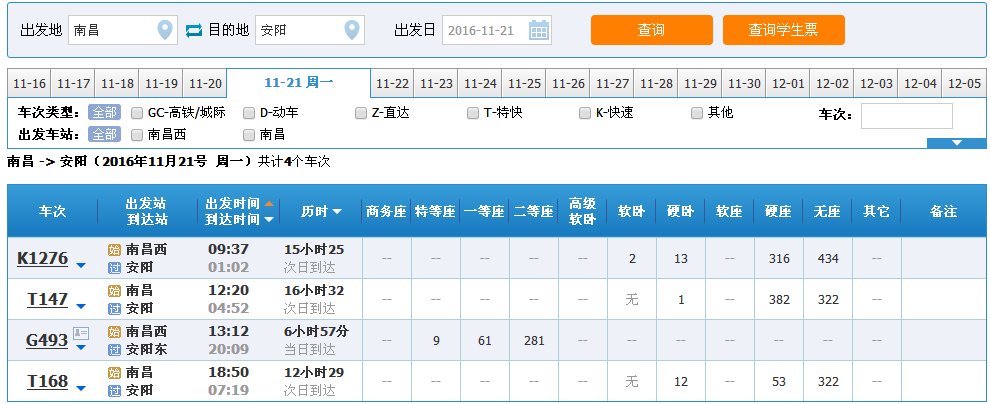The width and height of the screenshot is (990, 404).
Task: Click the 出发日 date field 2016-11-21
Action: point(497,30)
